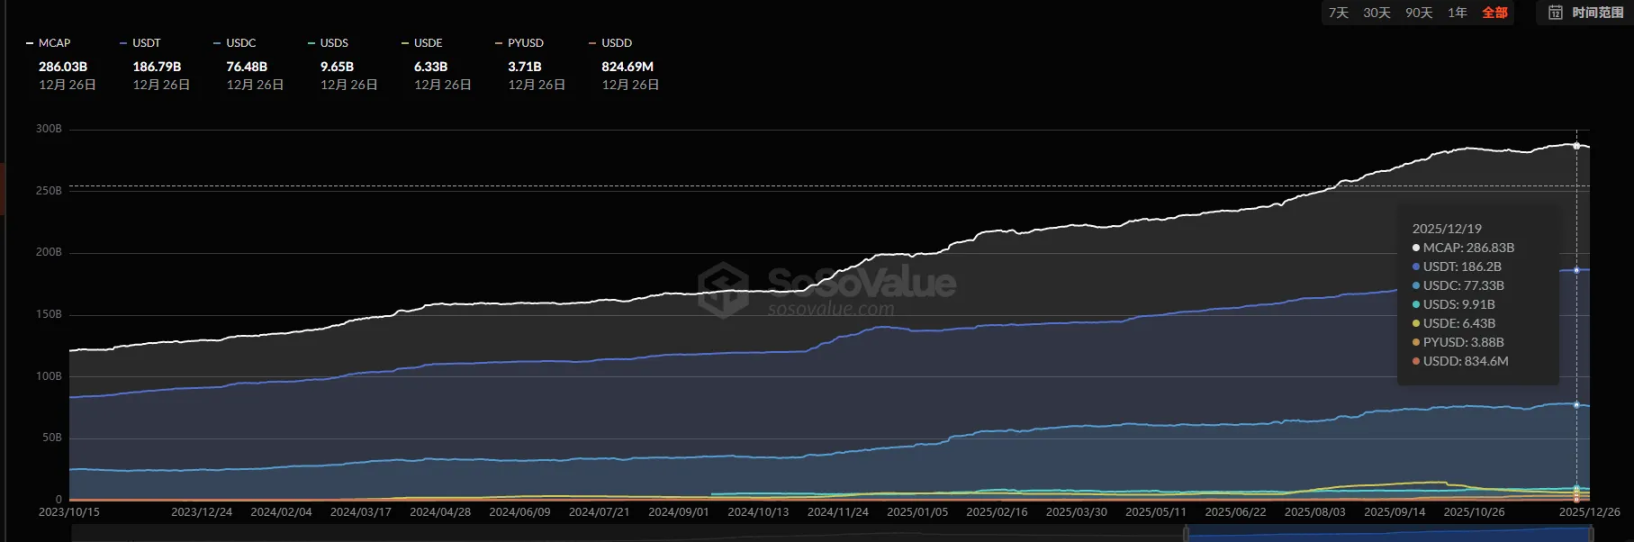The height and width of the screenshot is (542, 1634).
Task: Show the 1年 time period
Action: click(x=1457, y=13)
